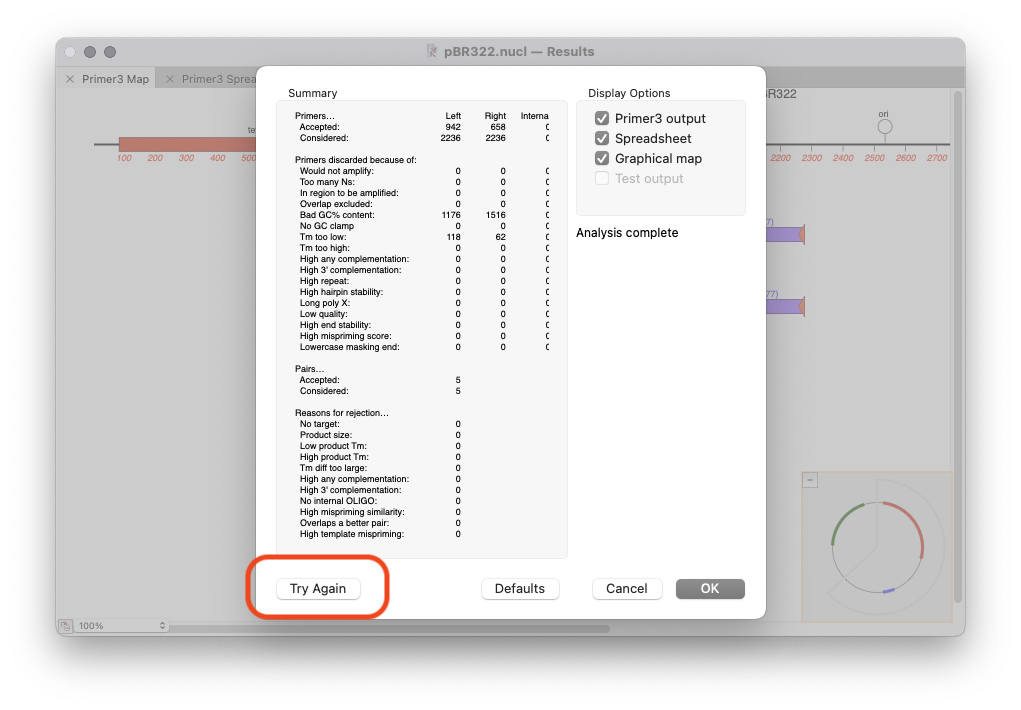Click the ori circle marker on map
Image resolution: width=1021 pixels, height=710 pixels.
click(884, 127)
